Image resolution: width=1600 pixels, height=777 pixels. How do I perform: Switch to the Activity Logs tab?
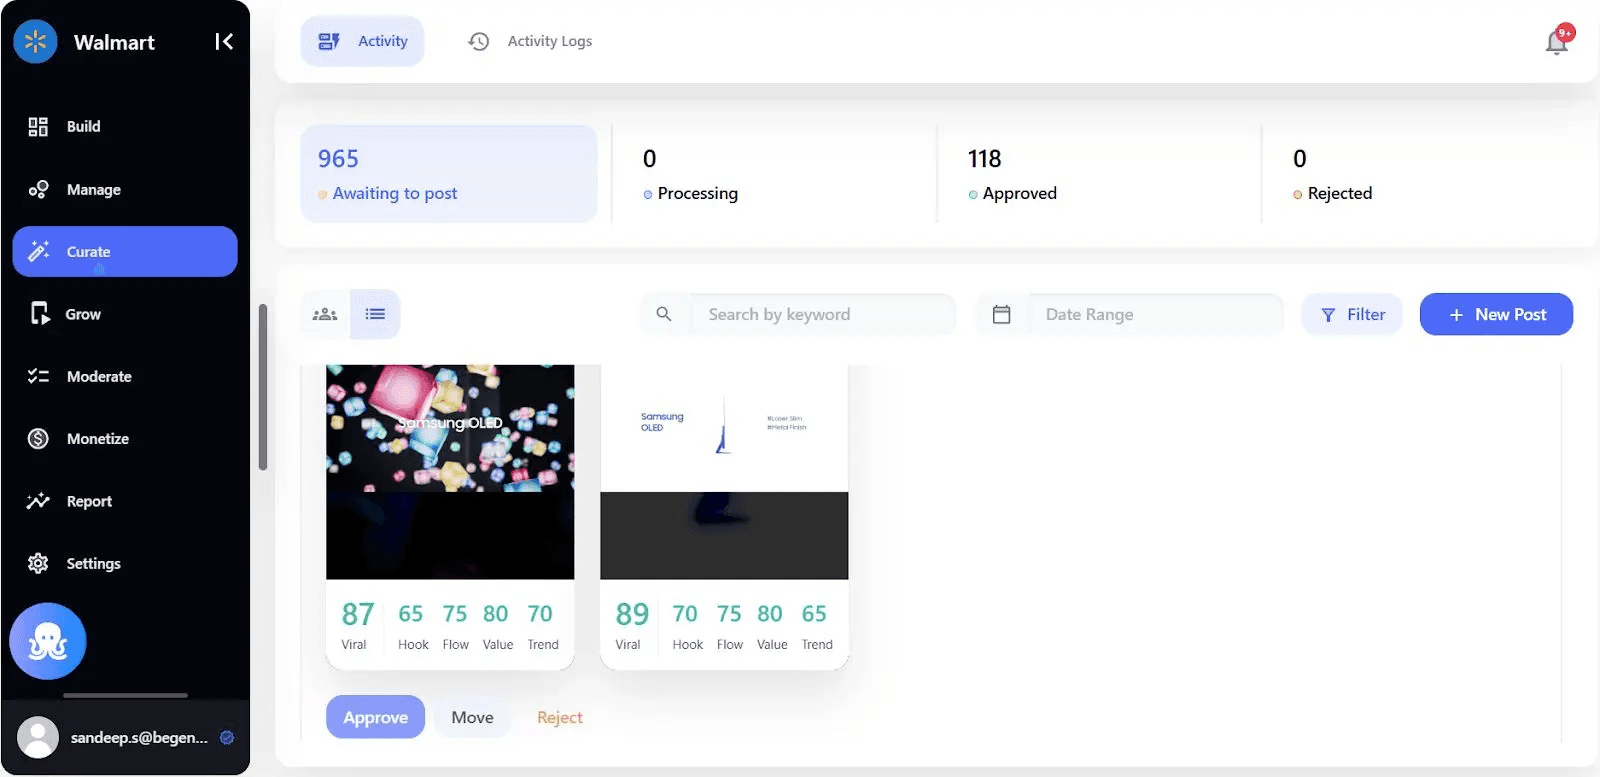click(530, 41)
